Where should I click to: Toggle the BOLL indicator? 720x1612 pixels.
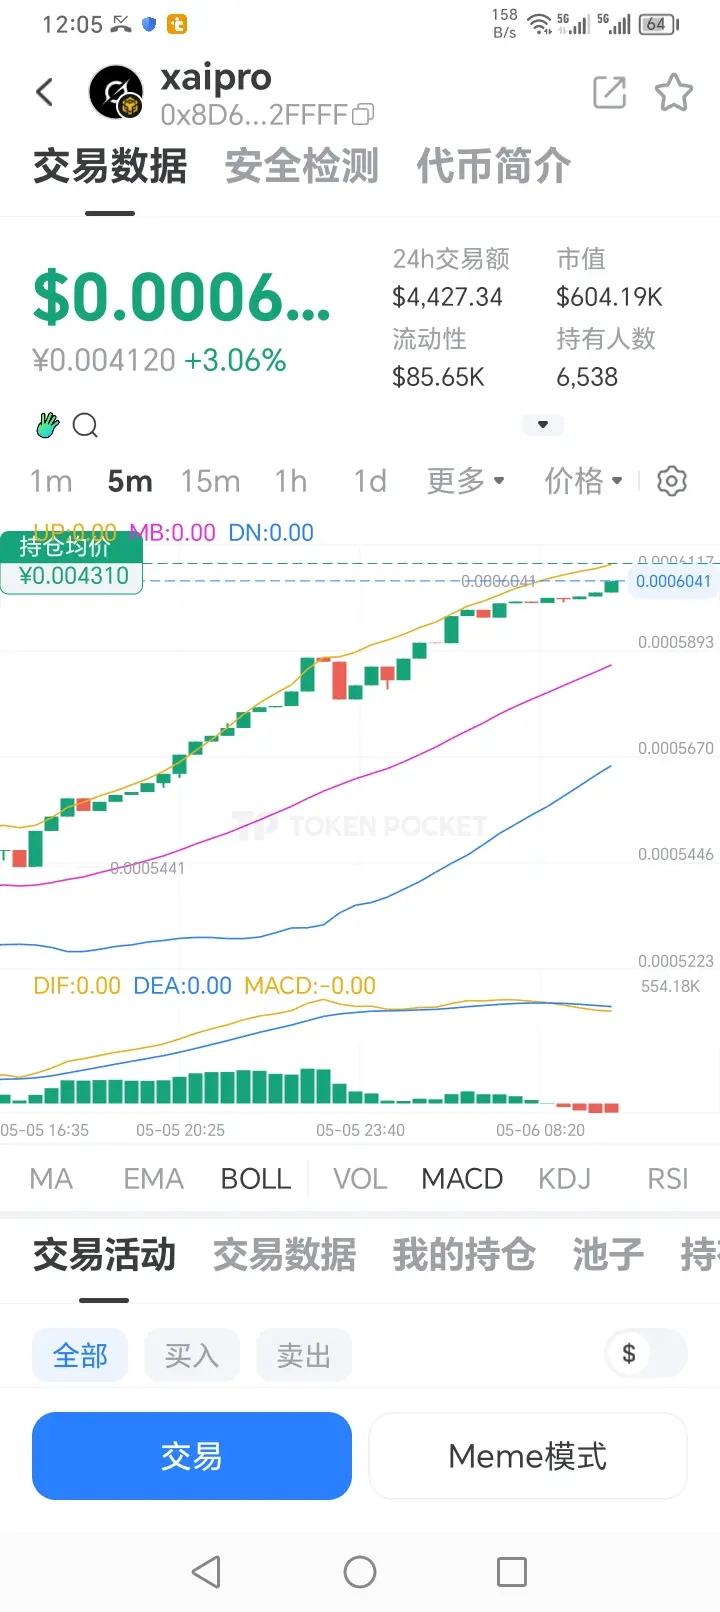point(256,1179)
